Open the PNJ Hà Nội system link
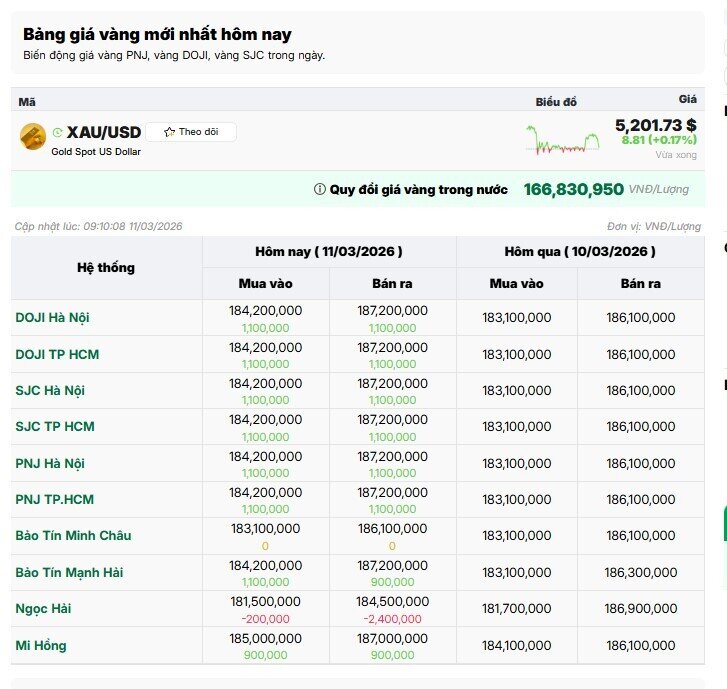 [x=50, y=463]
